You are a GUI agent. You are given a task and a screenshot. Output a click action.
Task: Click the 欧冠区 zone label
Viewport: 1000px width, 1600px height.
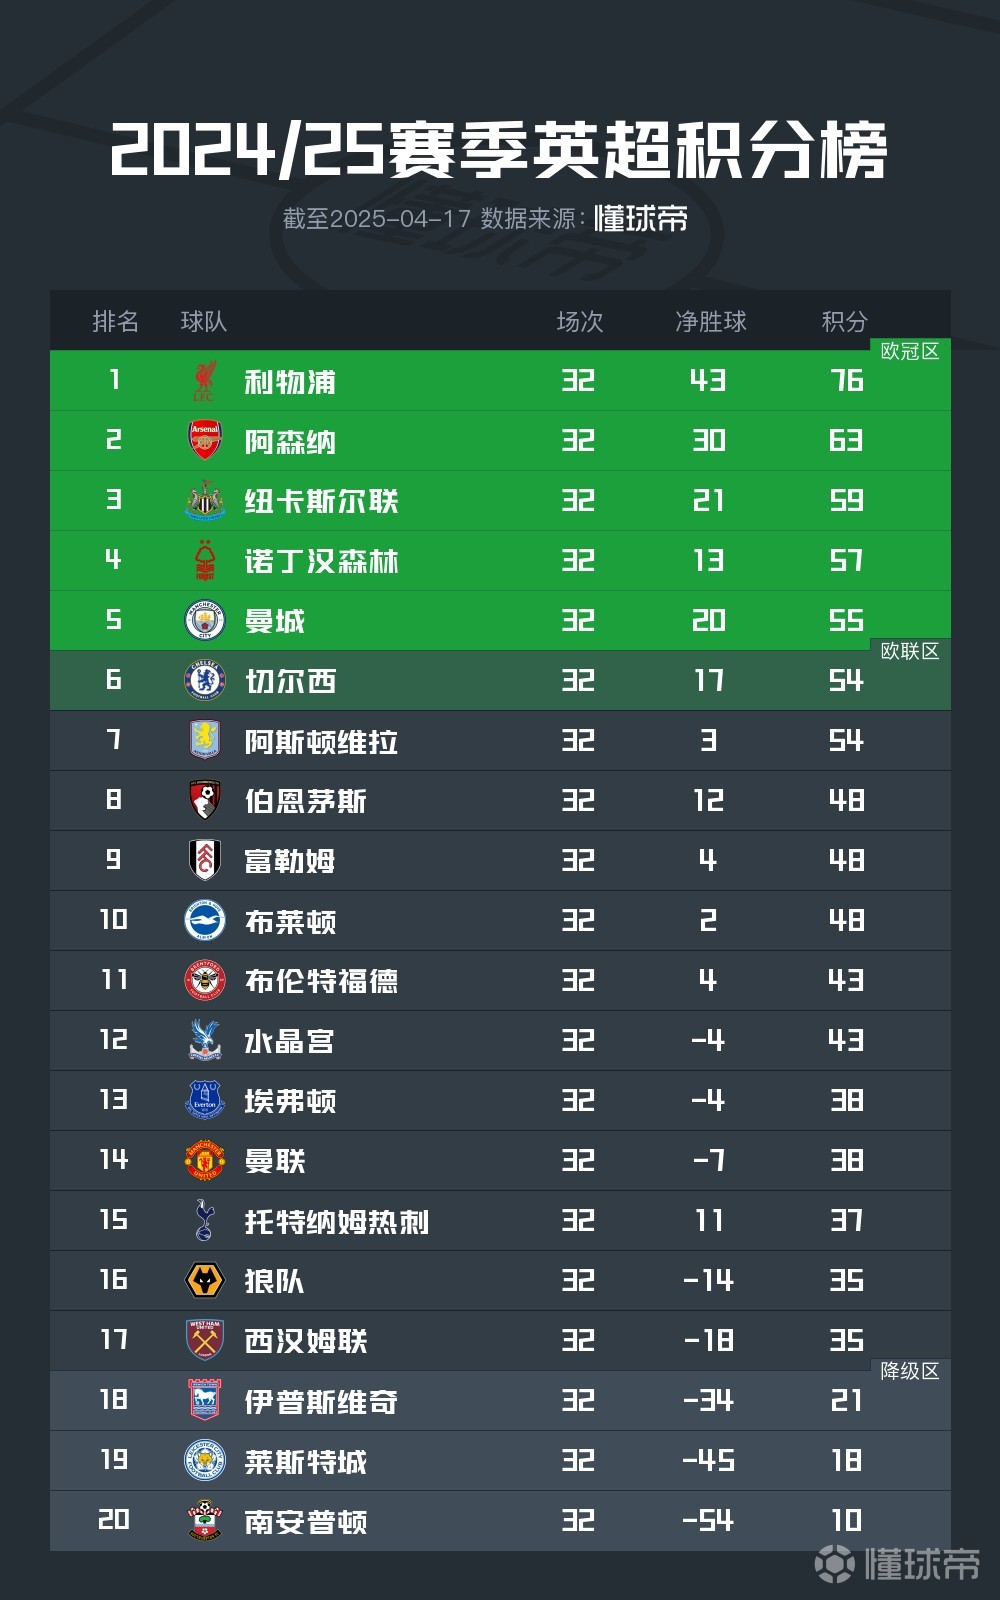[x=910, y=351]
